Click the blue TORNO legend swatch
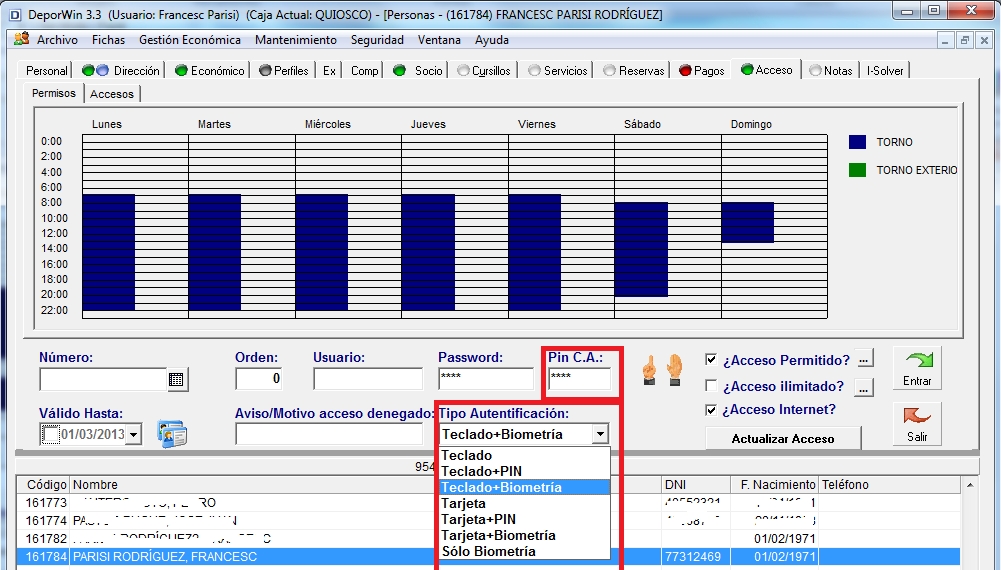Viewport: 1001px width, 570px height. point(857,142)
